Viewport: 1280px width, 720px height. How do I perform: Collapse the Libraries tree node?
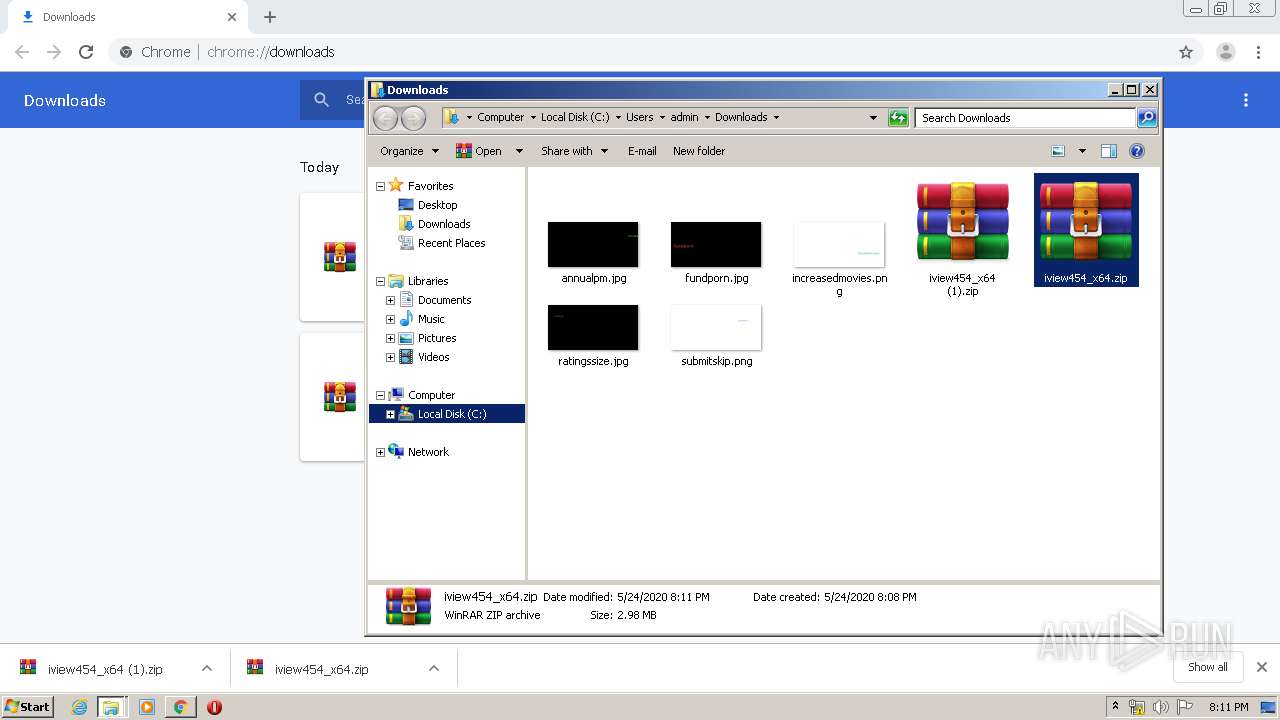(380, 281)
